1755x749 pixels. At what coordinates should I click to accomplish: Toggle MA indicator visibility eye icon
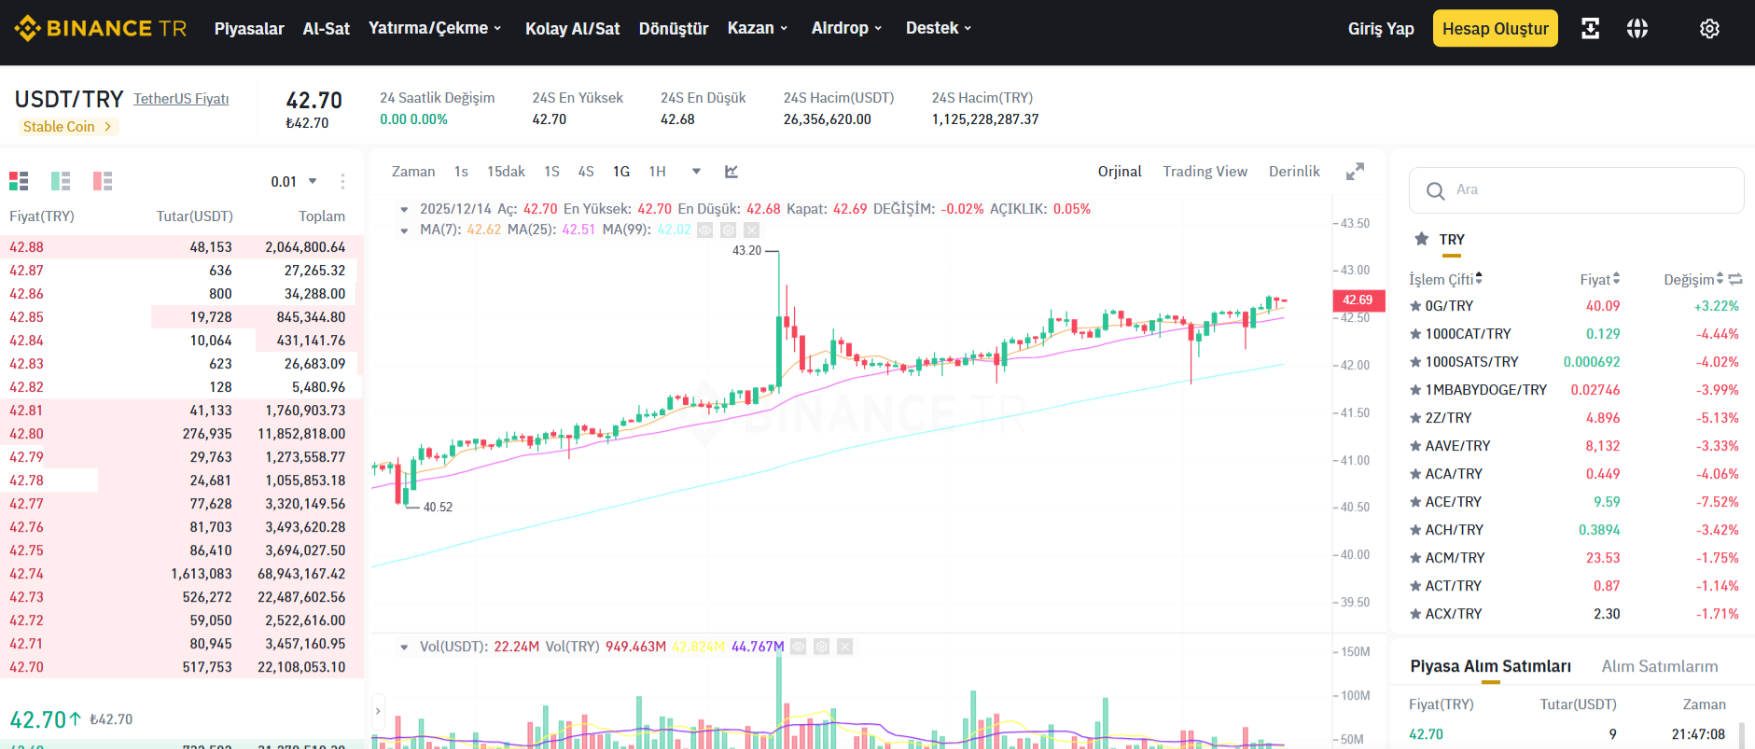(x=705, y=230)
